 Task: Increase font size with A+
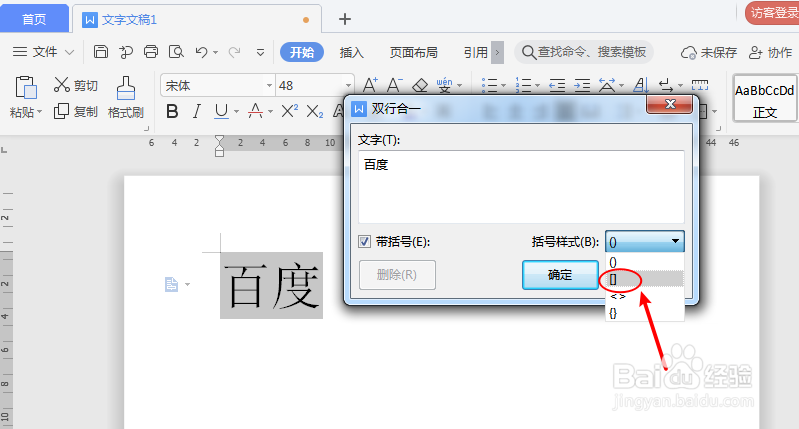tap(370, 85)
